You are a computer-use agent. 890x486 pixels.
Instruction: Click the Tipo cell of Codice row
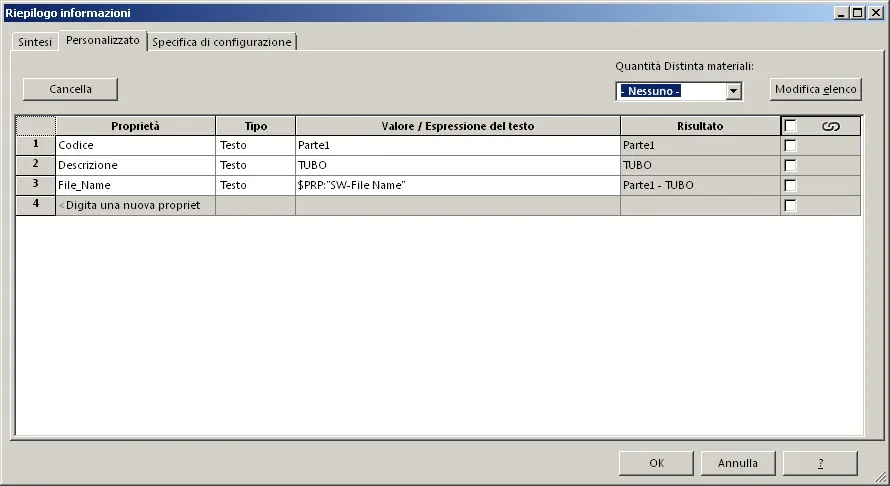255,146
